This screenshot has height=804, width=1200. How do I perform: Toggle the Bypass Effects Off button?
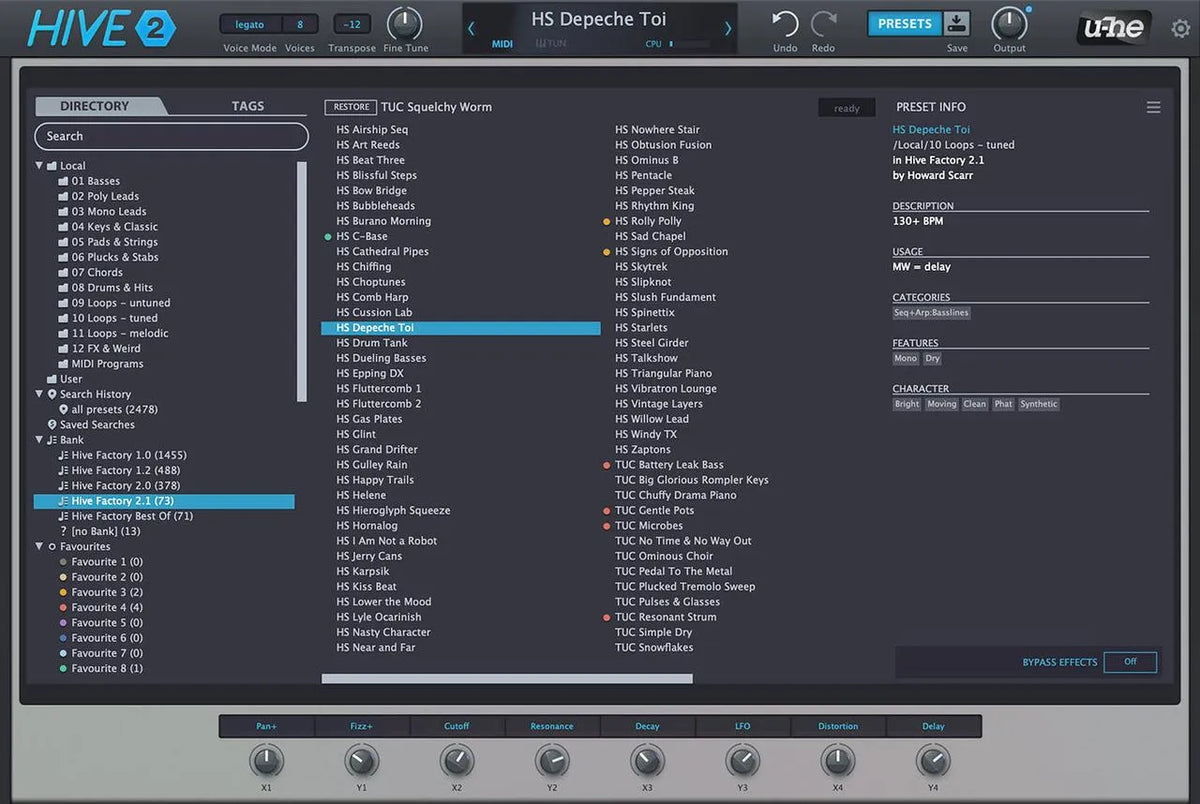[1130, 662]
